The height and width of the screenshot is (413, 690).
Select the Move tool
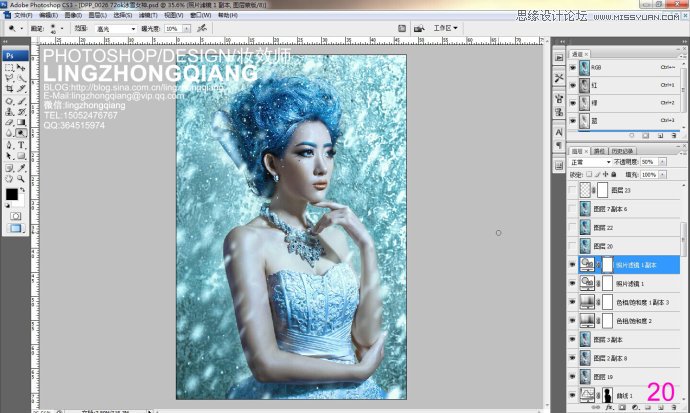[x=21, y=68]
